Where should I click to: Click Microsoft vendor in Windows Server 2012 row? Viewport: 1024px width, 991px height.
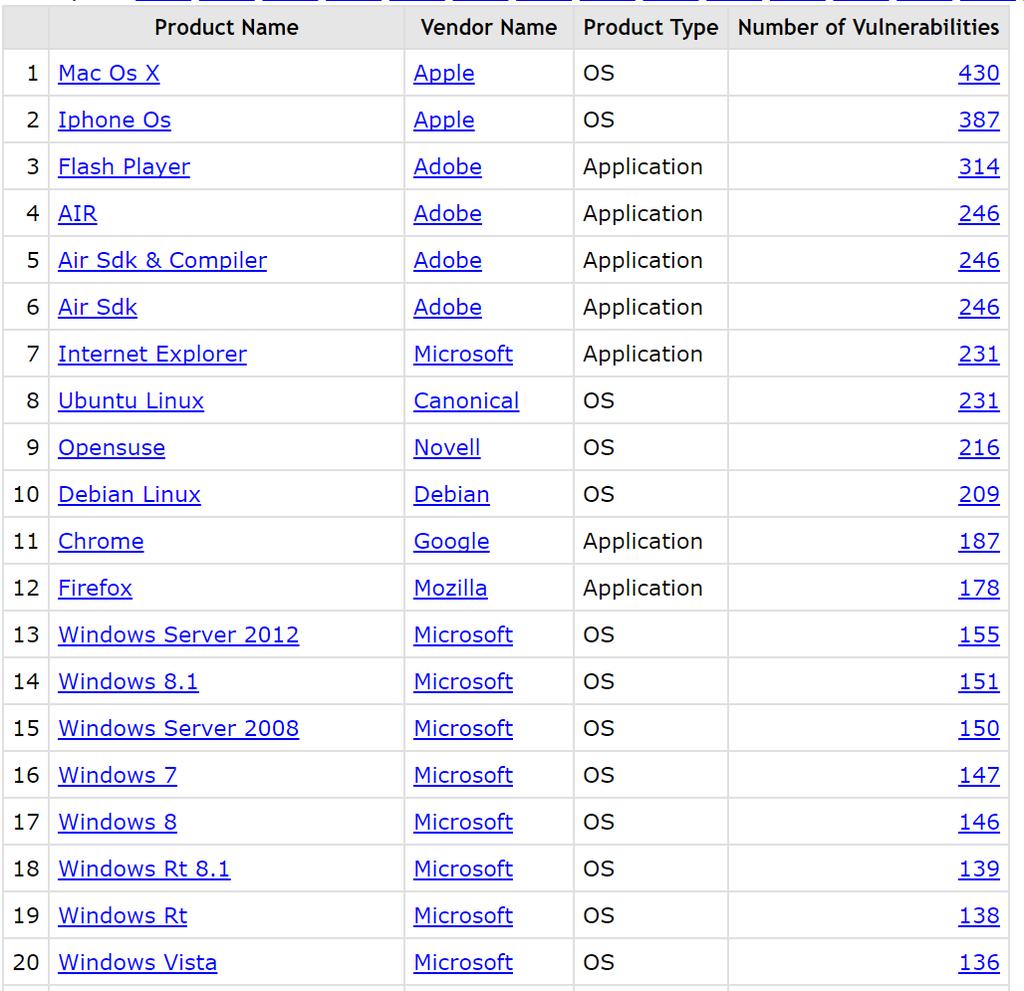463,635
